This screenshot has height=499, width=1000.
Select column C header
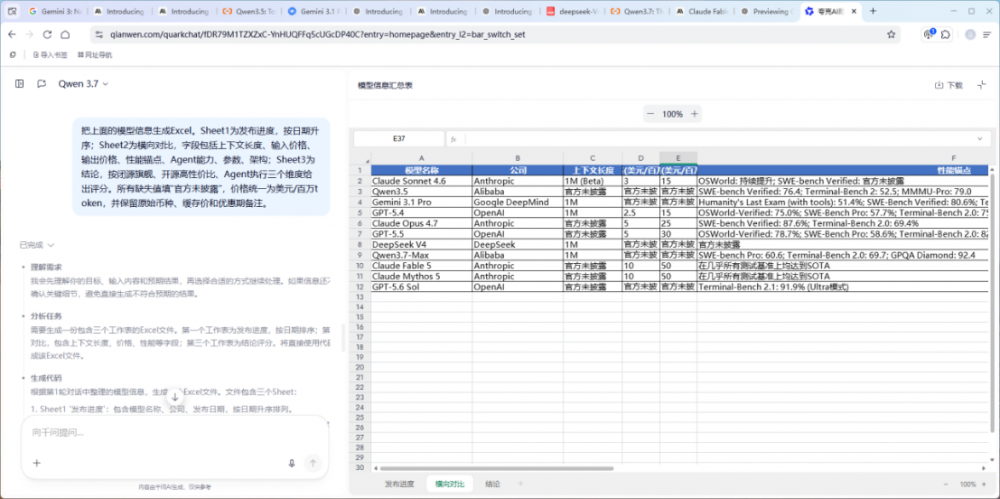point(592,158)
